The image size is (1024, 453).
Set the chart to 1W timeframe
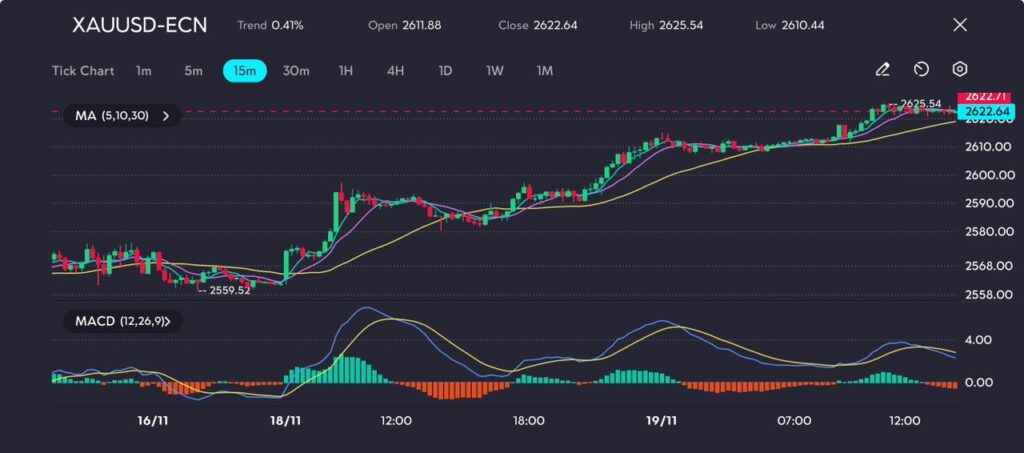[x=495, y=71]
